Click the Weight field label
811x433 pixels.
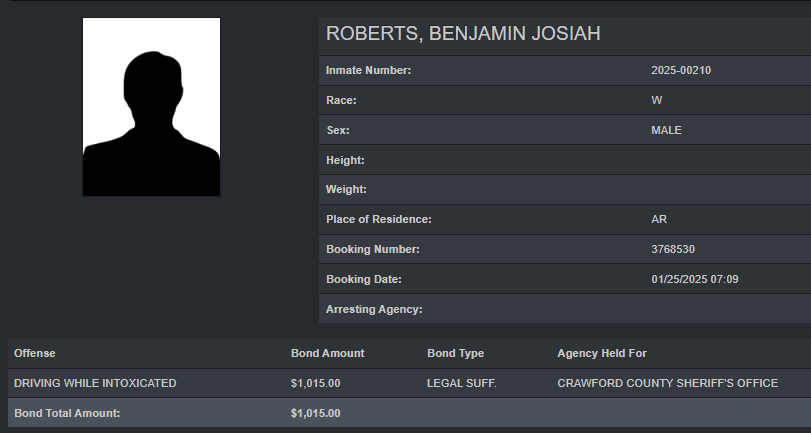point(346,190)
